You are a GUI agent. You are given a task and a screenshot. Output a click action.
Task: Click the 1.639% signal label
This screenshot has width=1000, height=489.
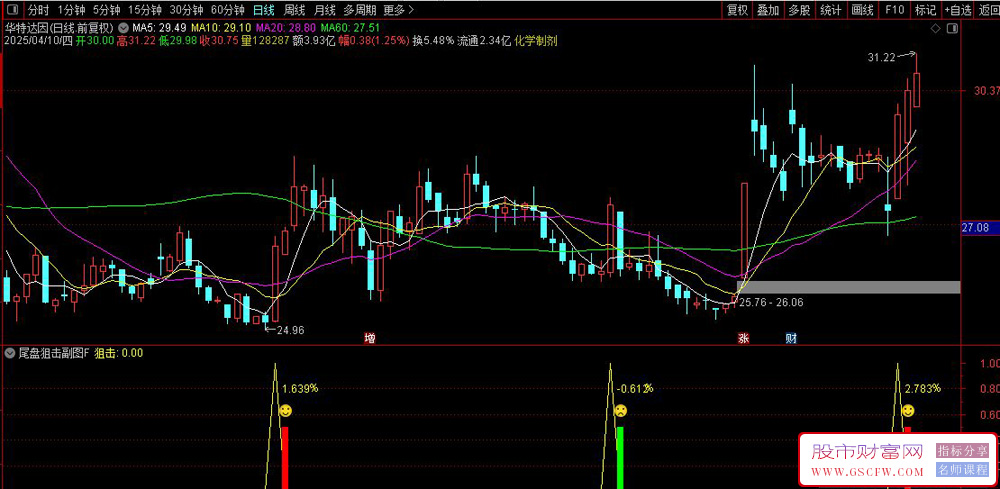point(300,388)
